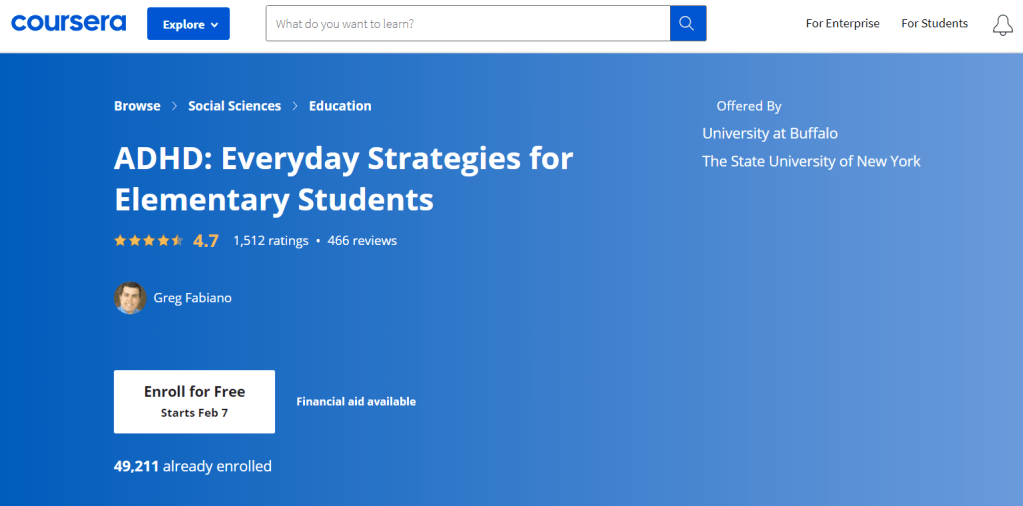Open the Explore dropdown menu
The height and width of the screenshot is (506, 1023).
188,24
